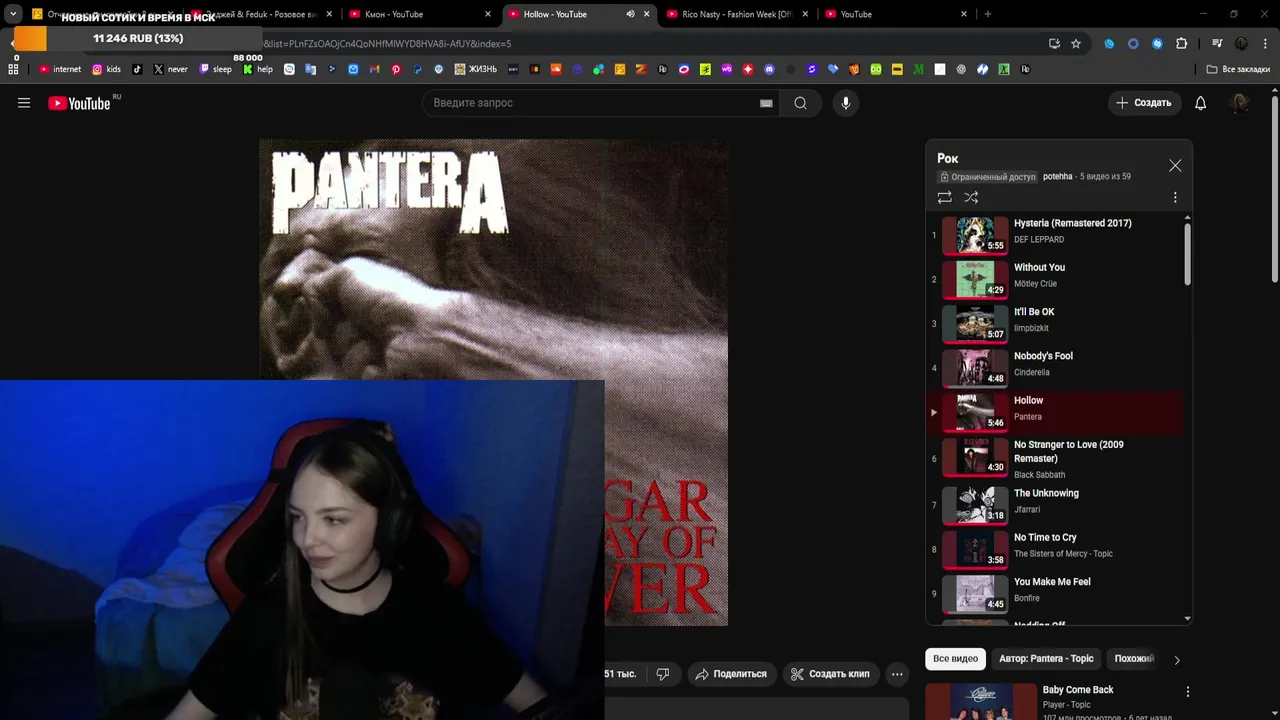Viewport: 1280px width, 720px height.
Task: Close the Рок playlist panel
Action: (x=1175, y=165)
